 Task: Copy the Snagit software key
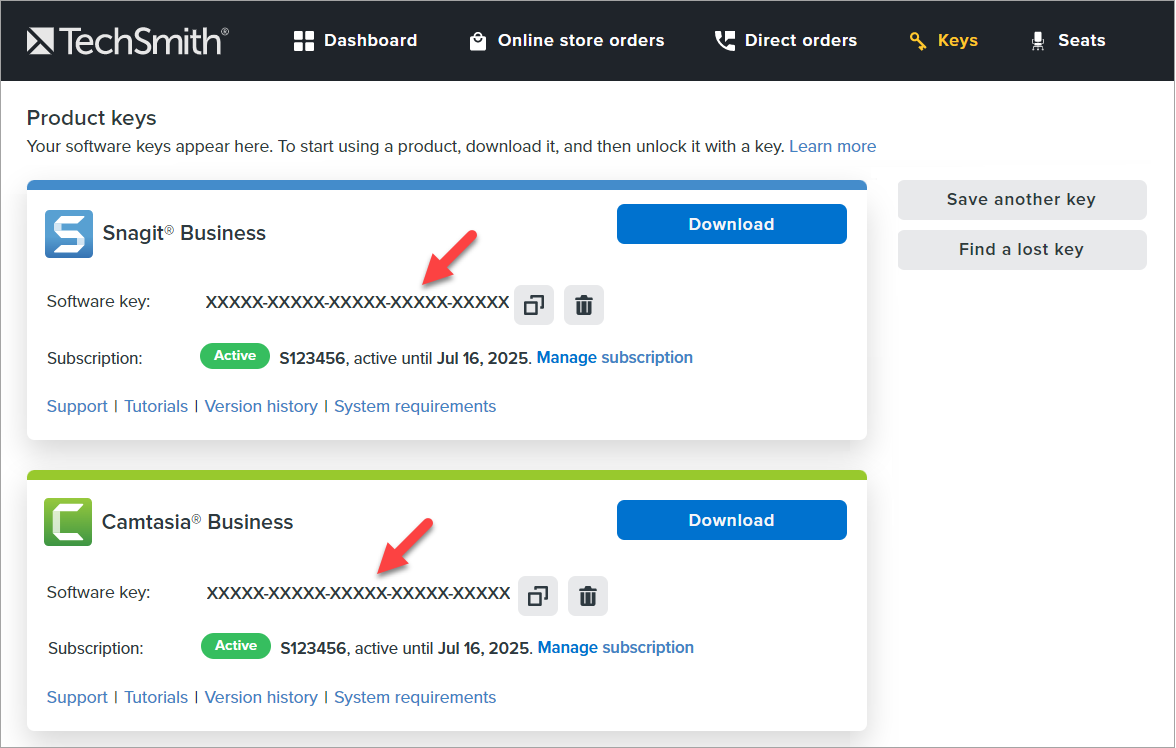click(x=534, y=305)
